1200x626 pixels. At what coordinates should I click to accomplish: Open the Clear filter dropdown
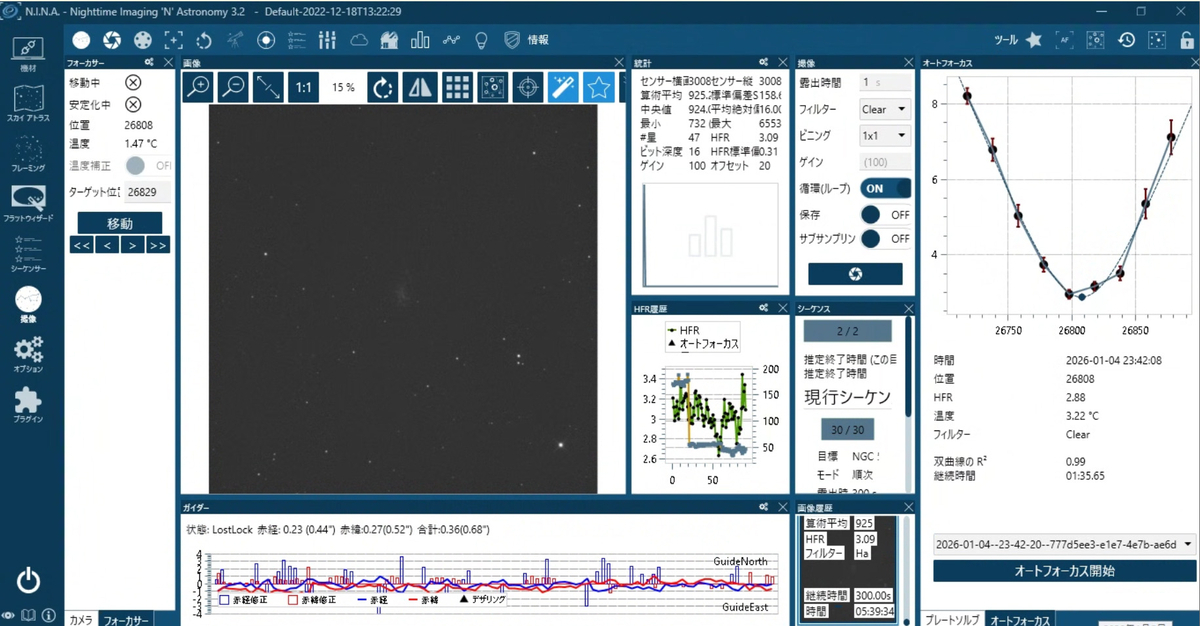pos(885,109)
